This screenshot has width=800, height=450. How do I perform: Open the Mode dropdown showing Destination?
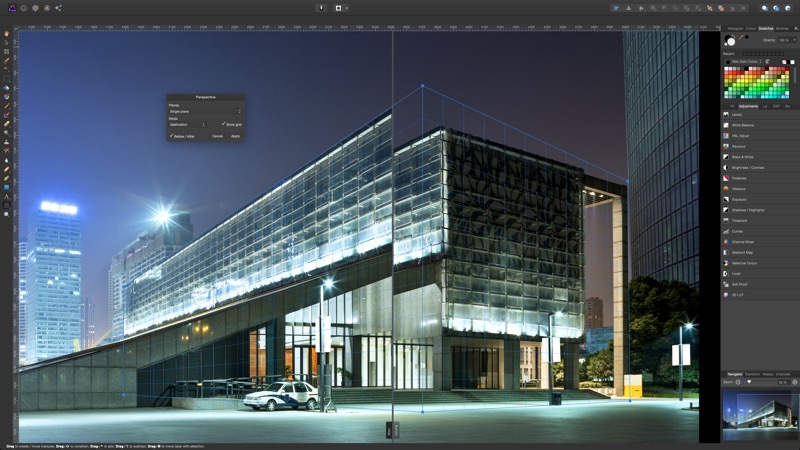point(187,124)
